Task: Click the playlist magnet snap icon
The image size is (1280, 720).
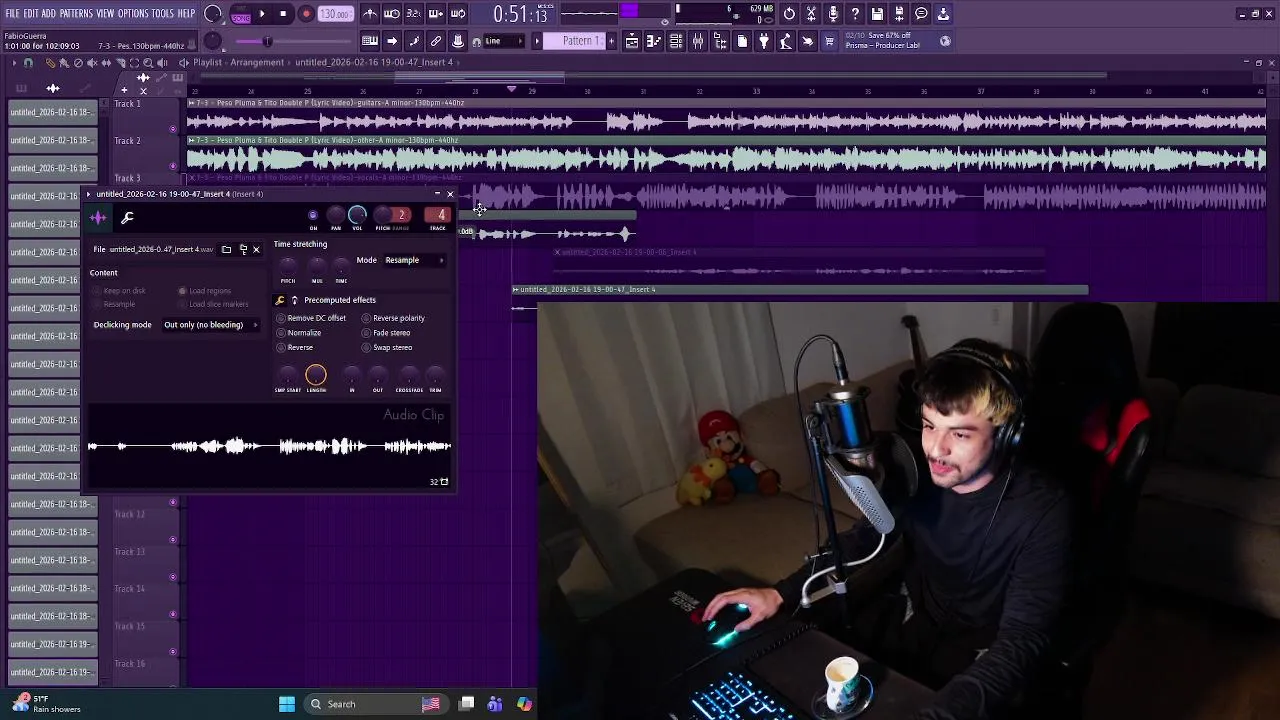Action: 28,63
